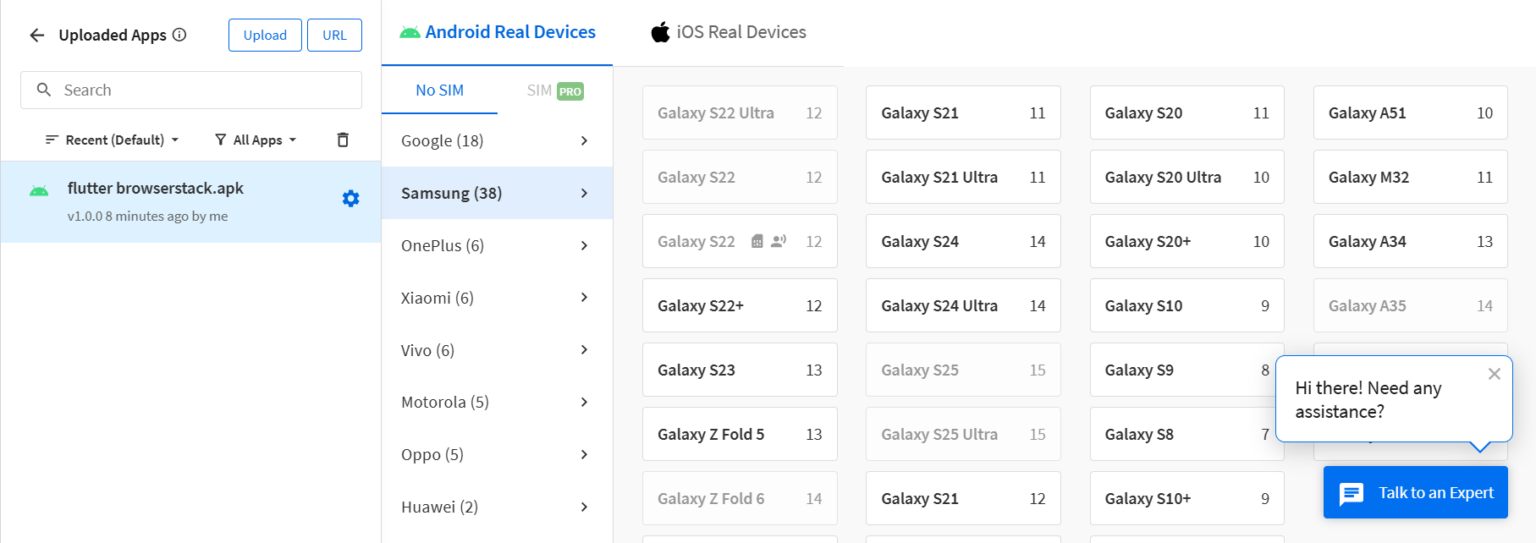This screenshot has height=543, width=1536.
Task: Switch to the SIM PRO tab
Action: [554, 91]
